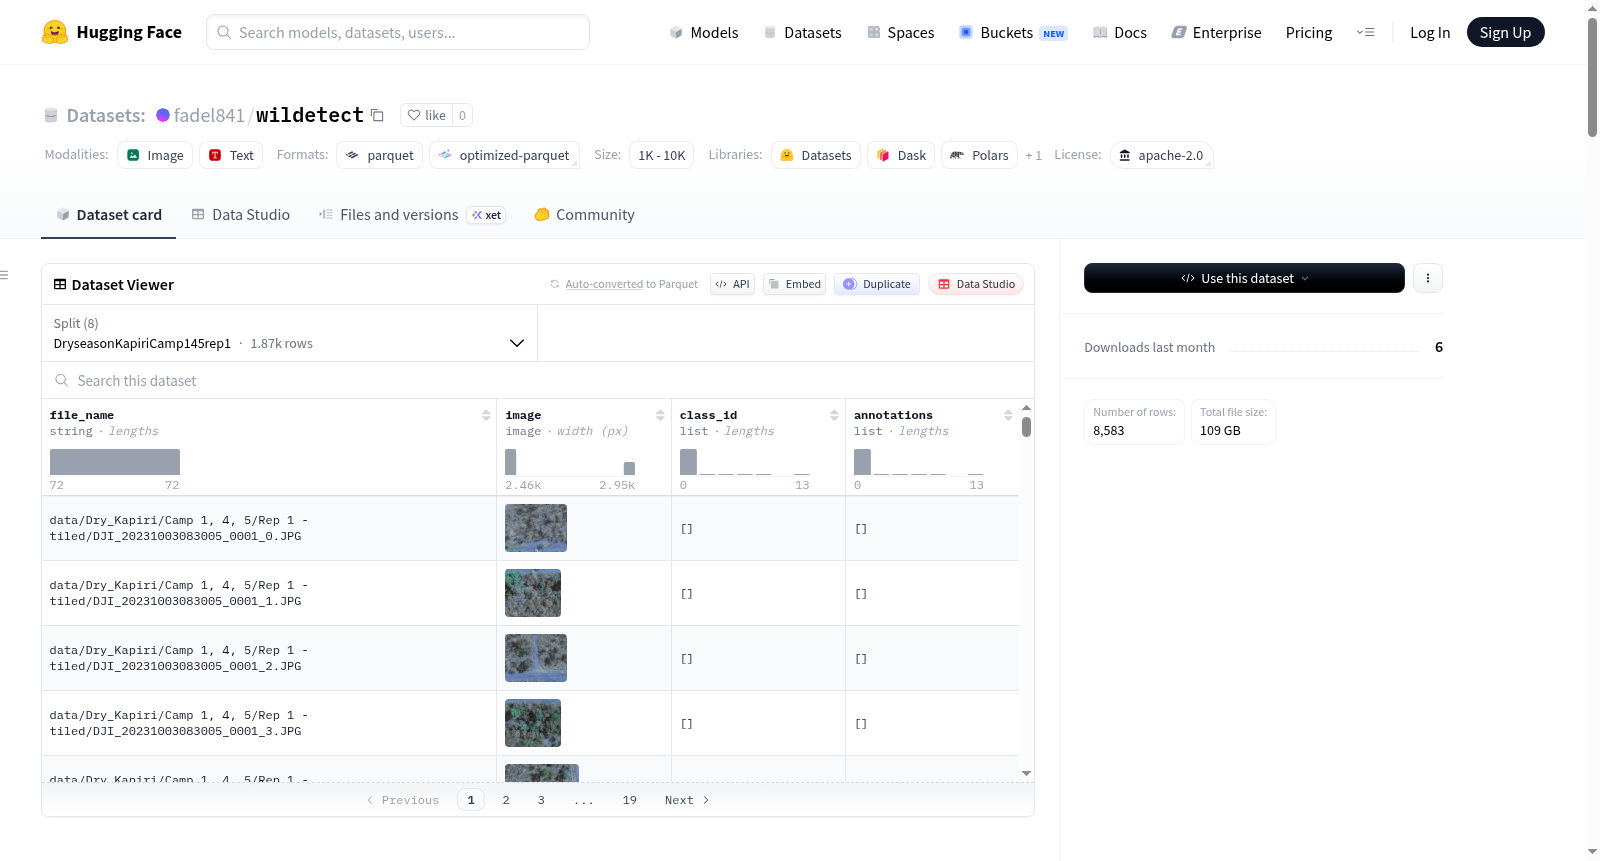The image size is (1600, 861).
Task: View the Pricing page
Action: [1309, 32]
